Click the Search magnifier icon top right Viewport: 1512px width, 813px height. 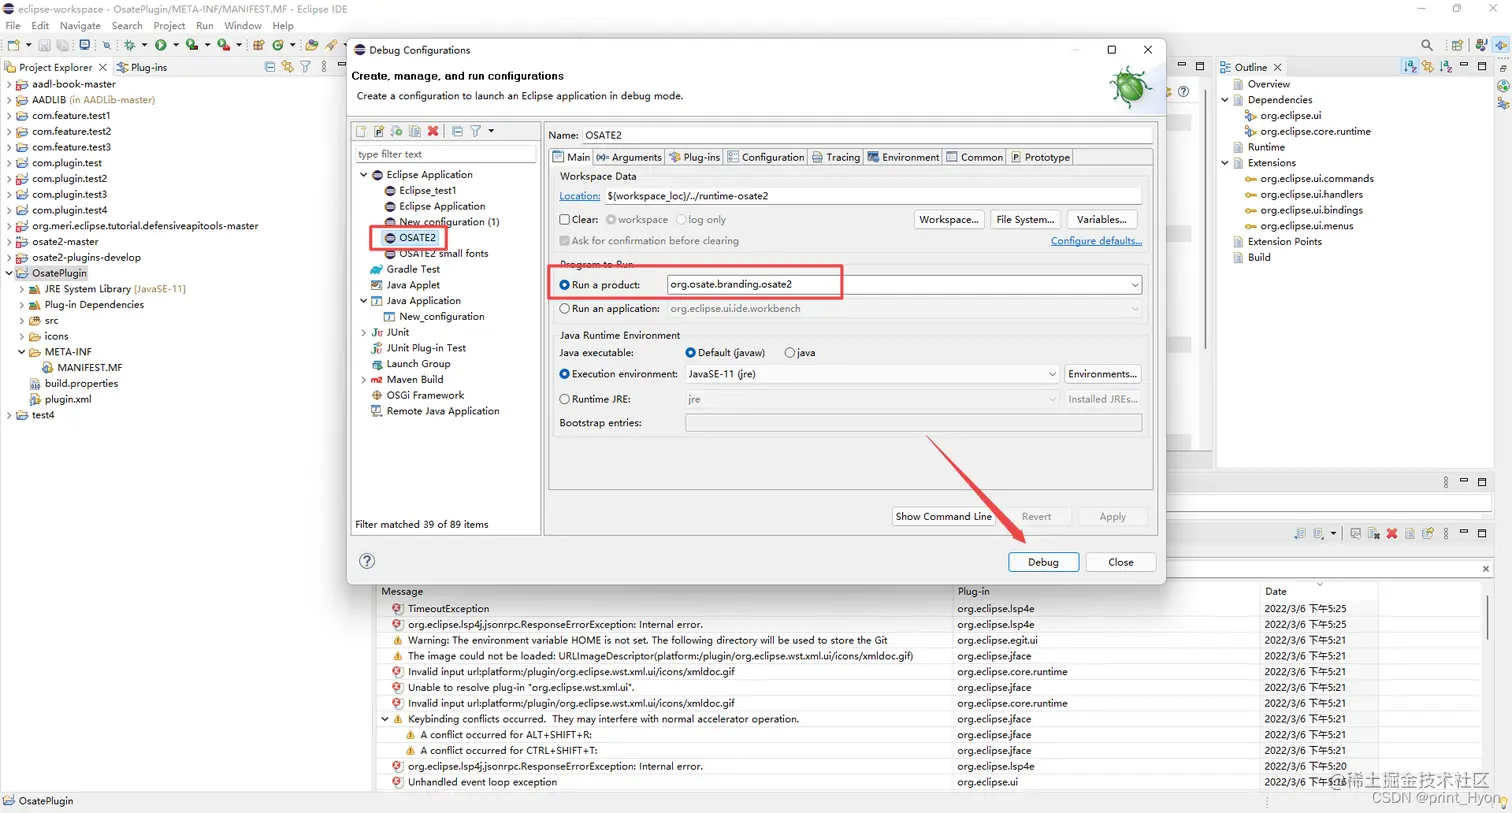point(1427,45)
